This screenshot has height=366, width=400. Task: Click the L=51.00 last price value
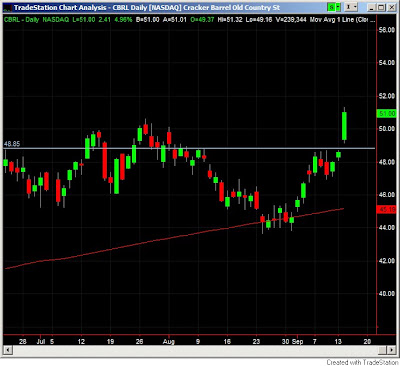coord(83,20)
